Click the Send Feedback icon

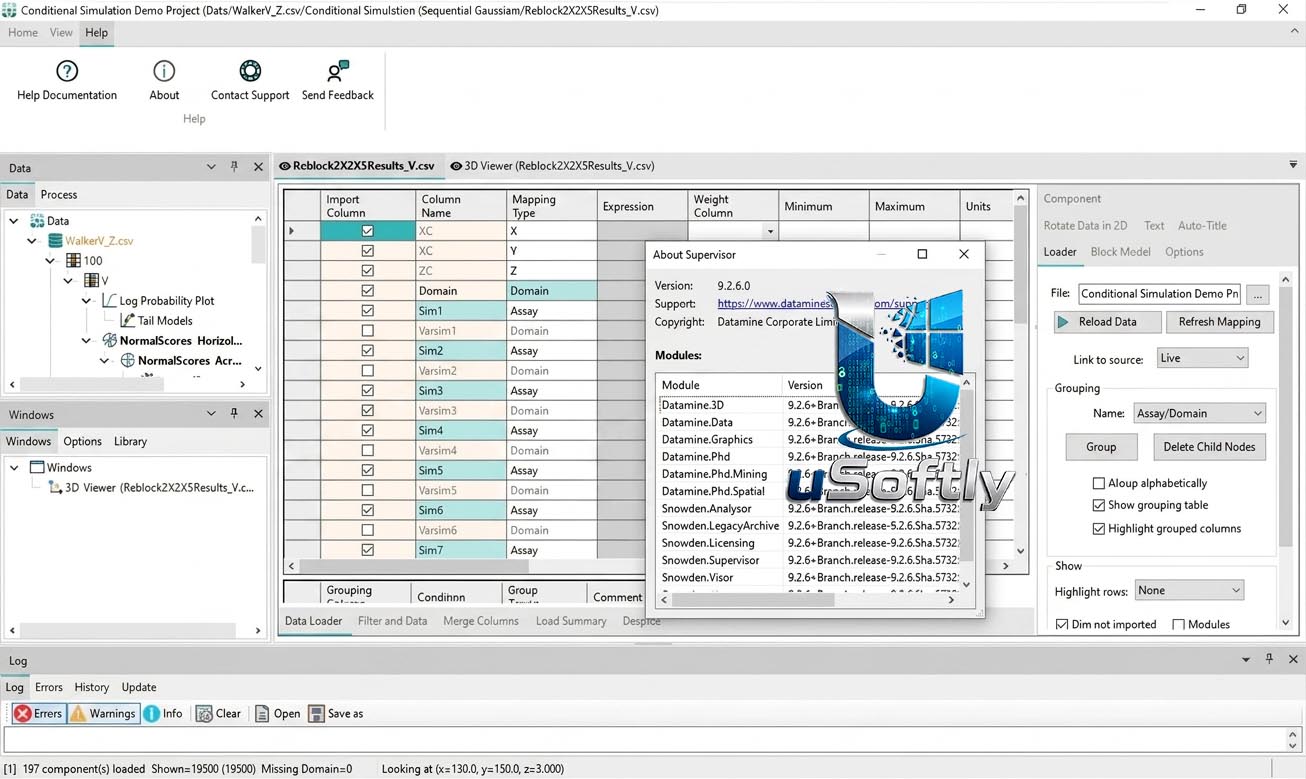coord(338,71)
